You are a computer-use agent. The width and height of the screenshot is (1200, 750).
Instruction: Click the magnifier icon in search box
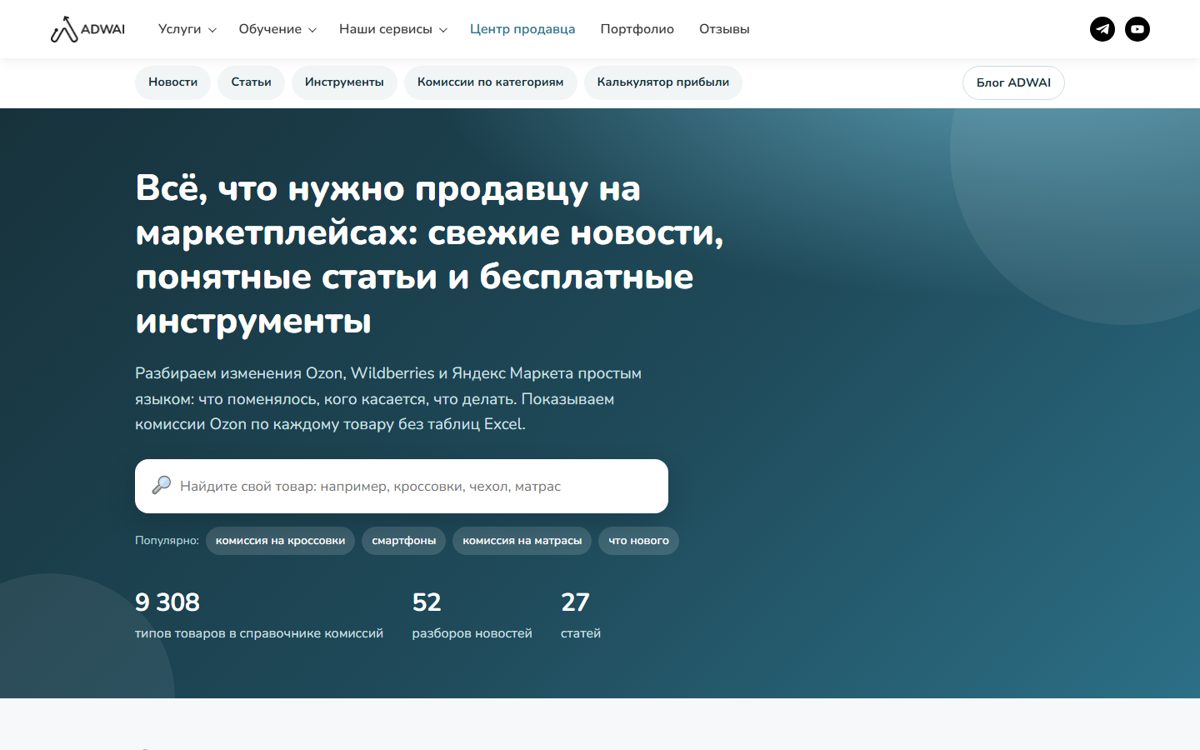pyautogui.click(x=161, y=486)
